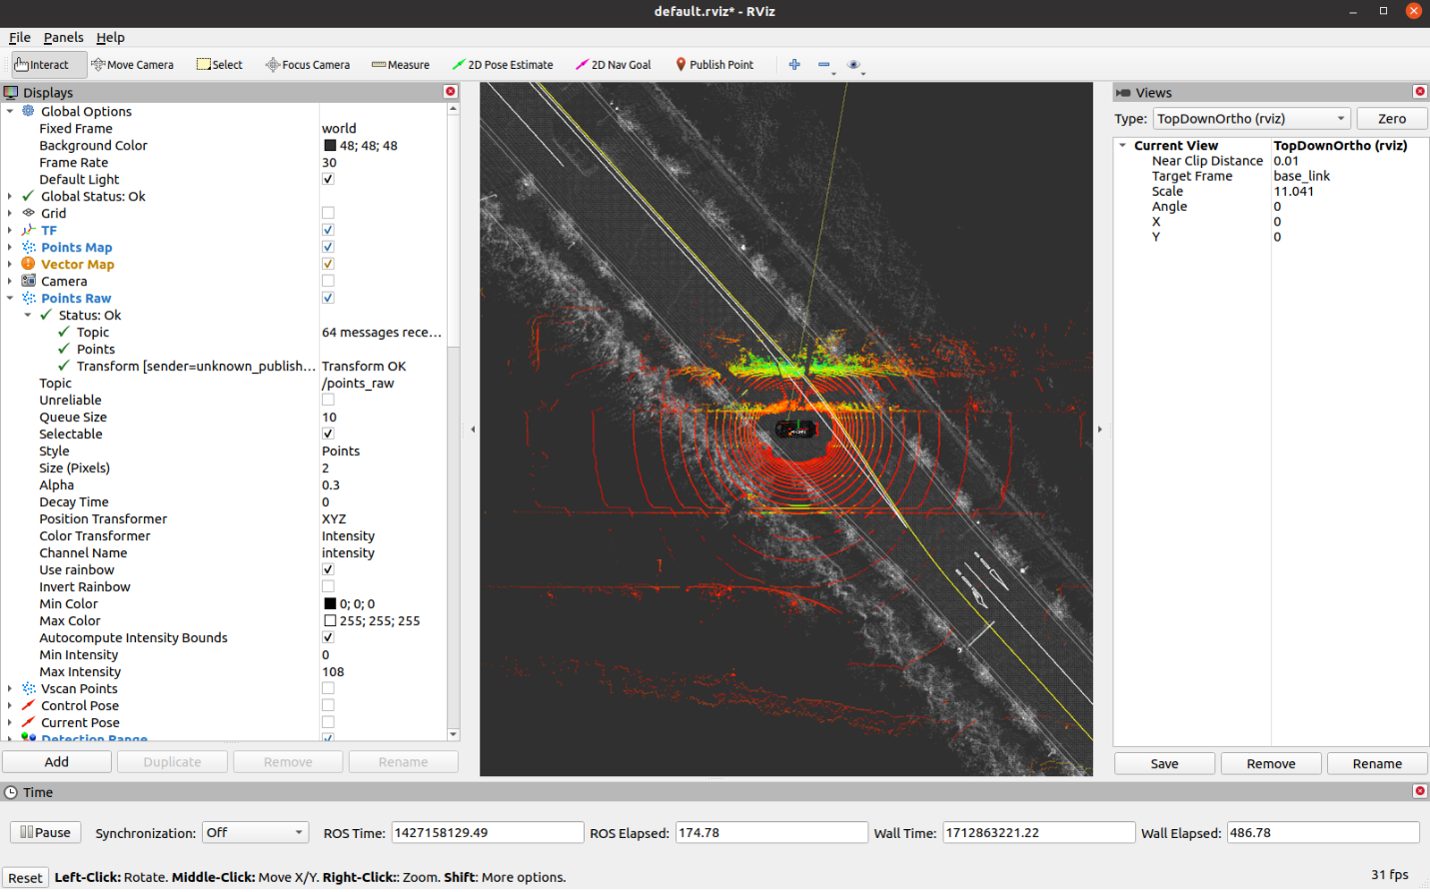Click the Background Color swatch
The width and height of the screenshot is (1430, 892).
330,146
